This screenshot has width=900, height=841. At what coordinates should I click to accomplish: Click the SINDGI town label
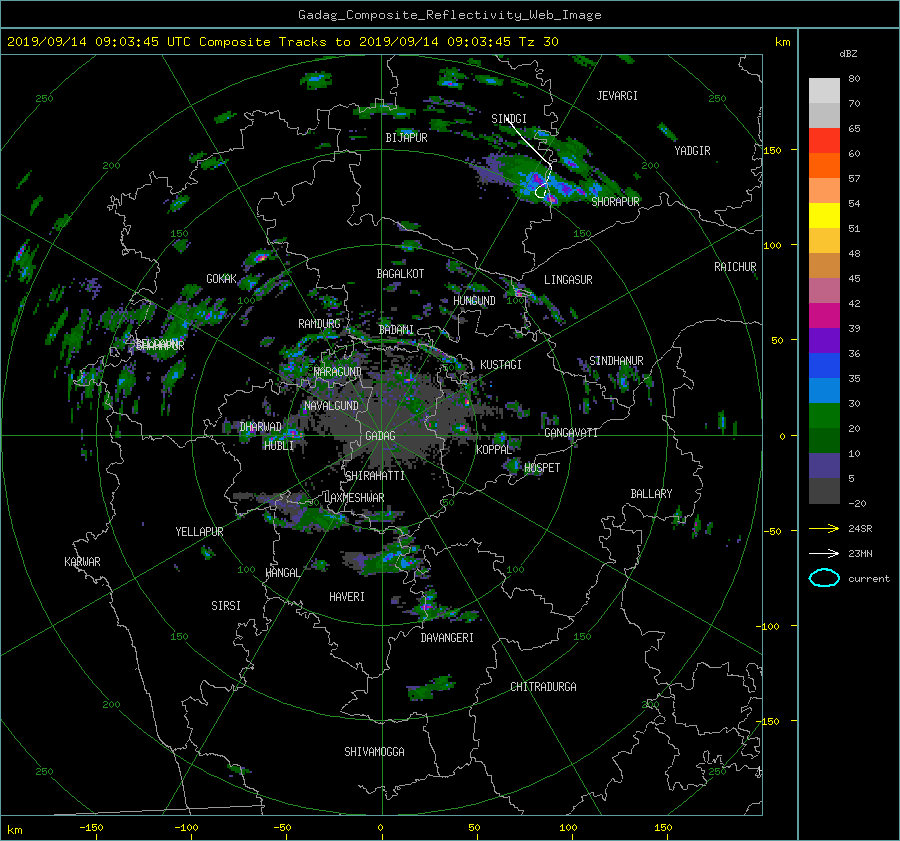point(509,119)
